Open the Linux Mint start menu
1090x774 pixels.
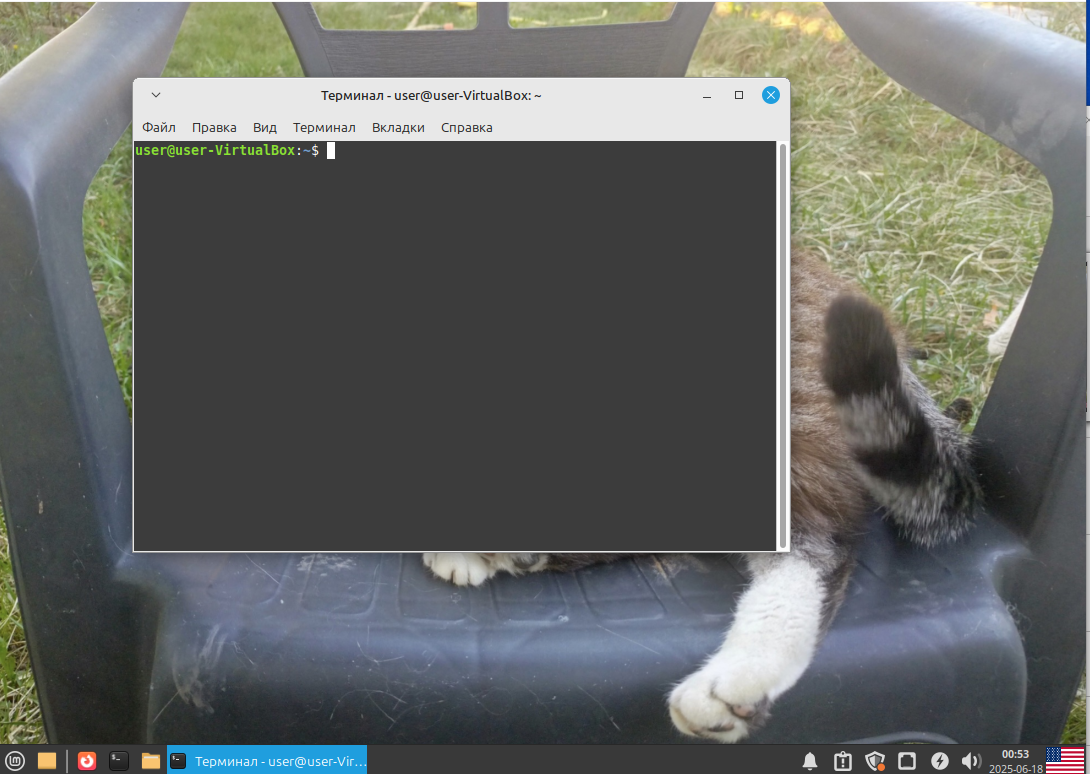15,761
